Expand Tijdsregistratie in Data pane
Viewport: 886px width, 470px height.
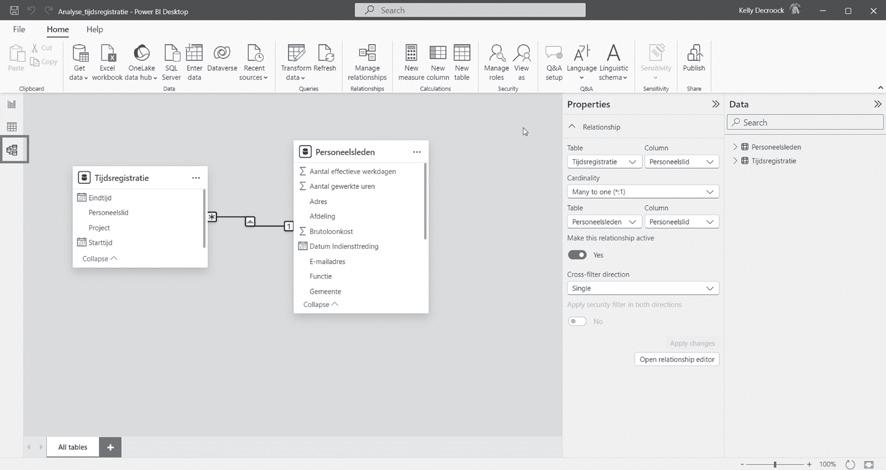735,161
